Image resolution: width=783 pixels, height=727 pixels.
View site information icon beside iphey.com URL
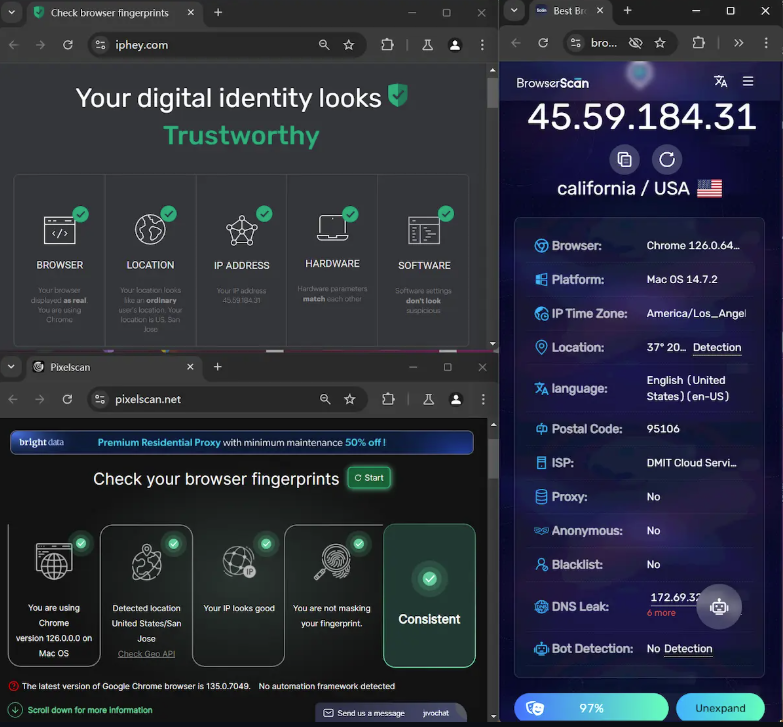(x=100, y=45)
